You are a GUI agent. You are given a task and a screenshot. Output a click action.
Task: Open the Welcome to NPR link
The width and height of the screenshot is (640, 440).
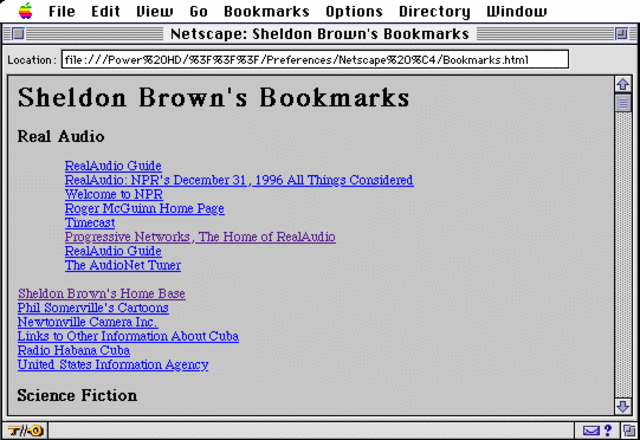(x=113, y=194)
